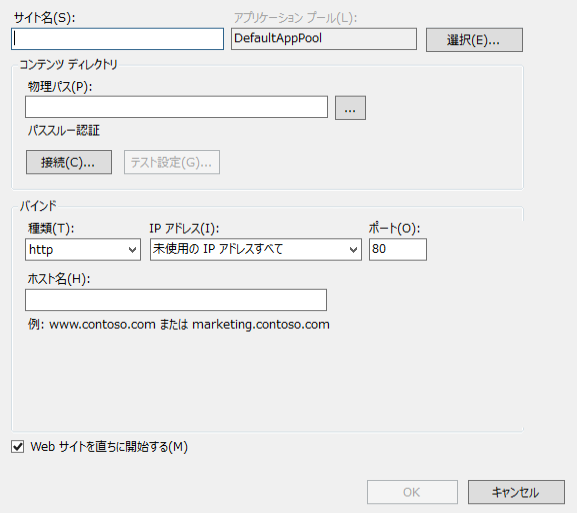Focus the ホスト名 text box
577x513 pixels.
point(176,300)
